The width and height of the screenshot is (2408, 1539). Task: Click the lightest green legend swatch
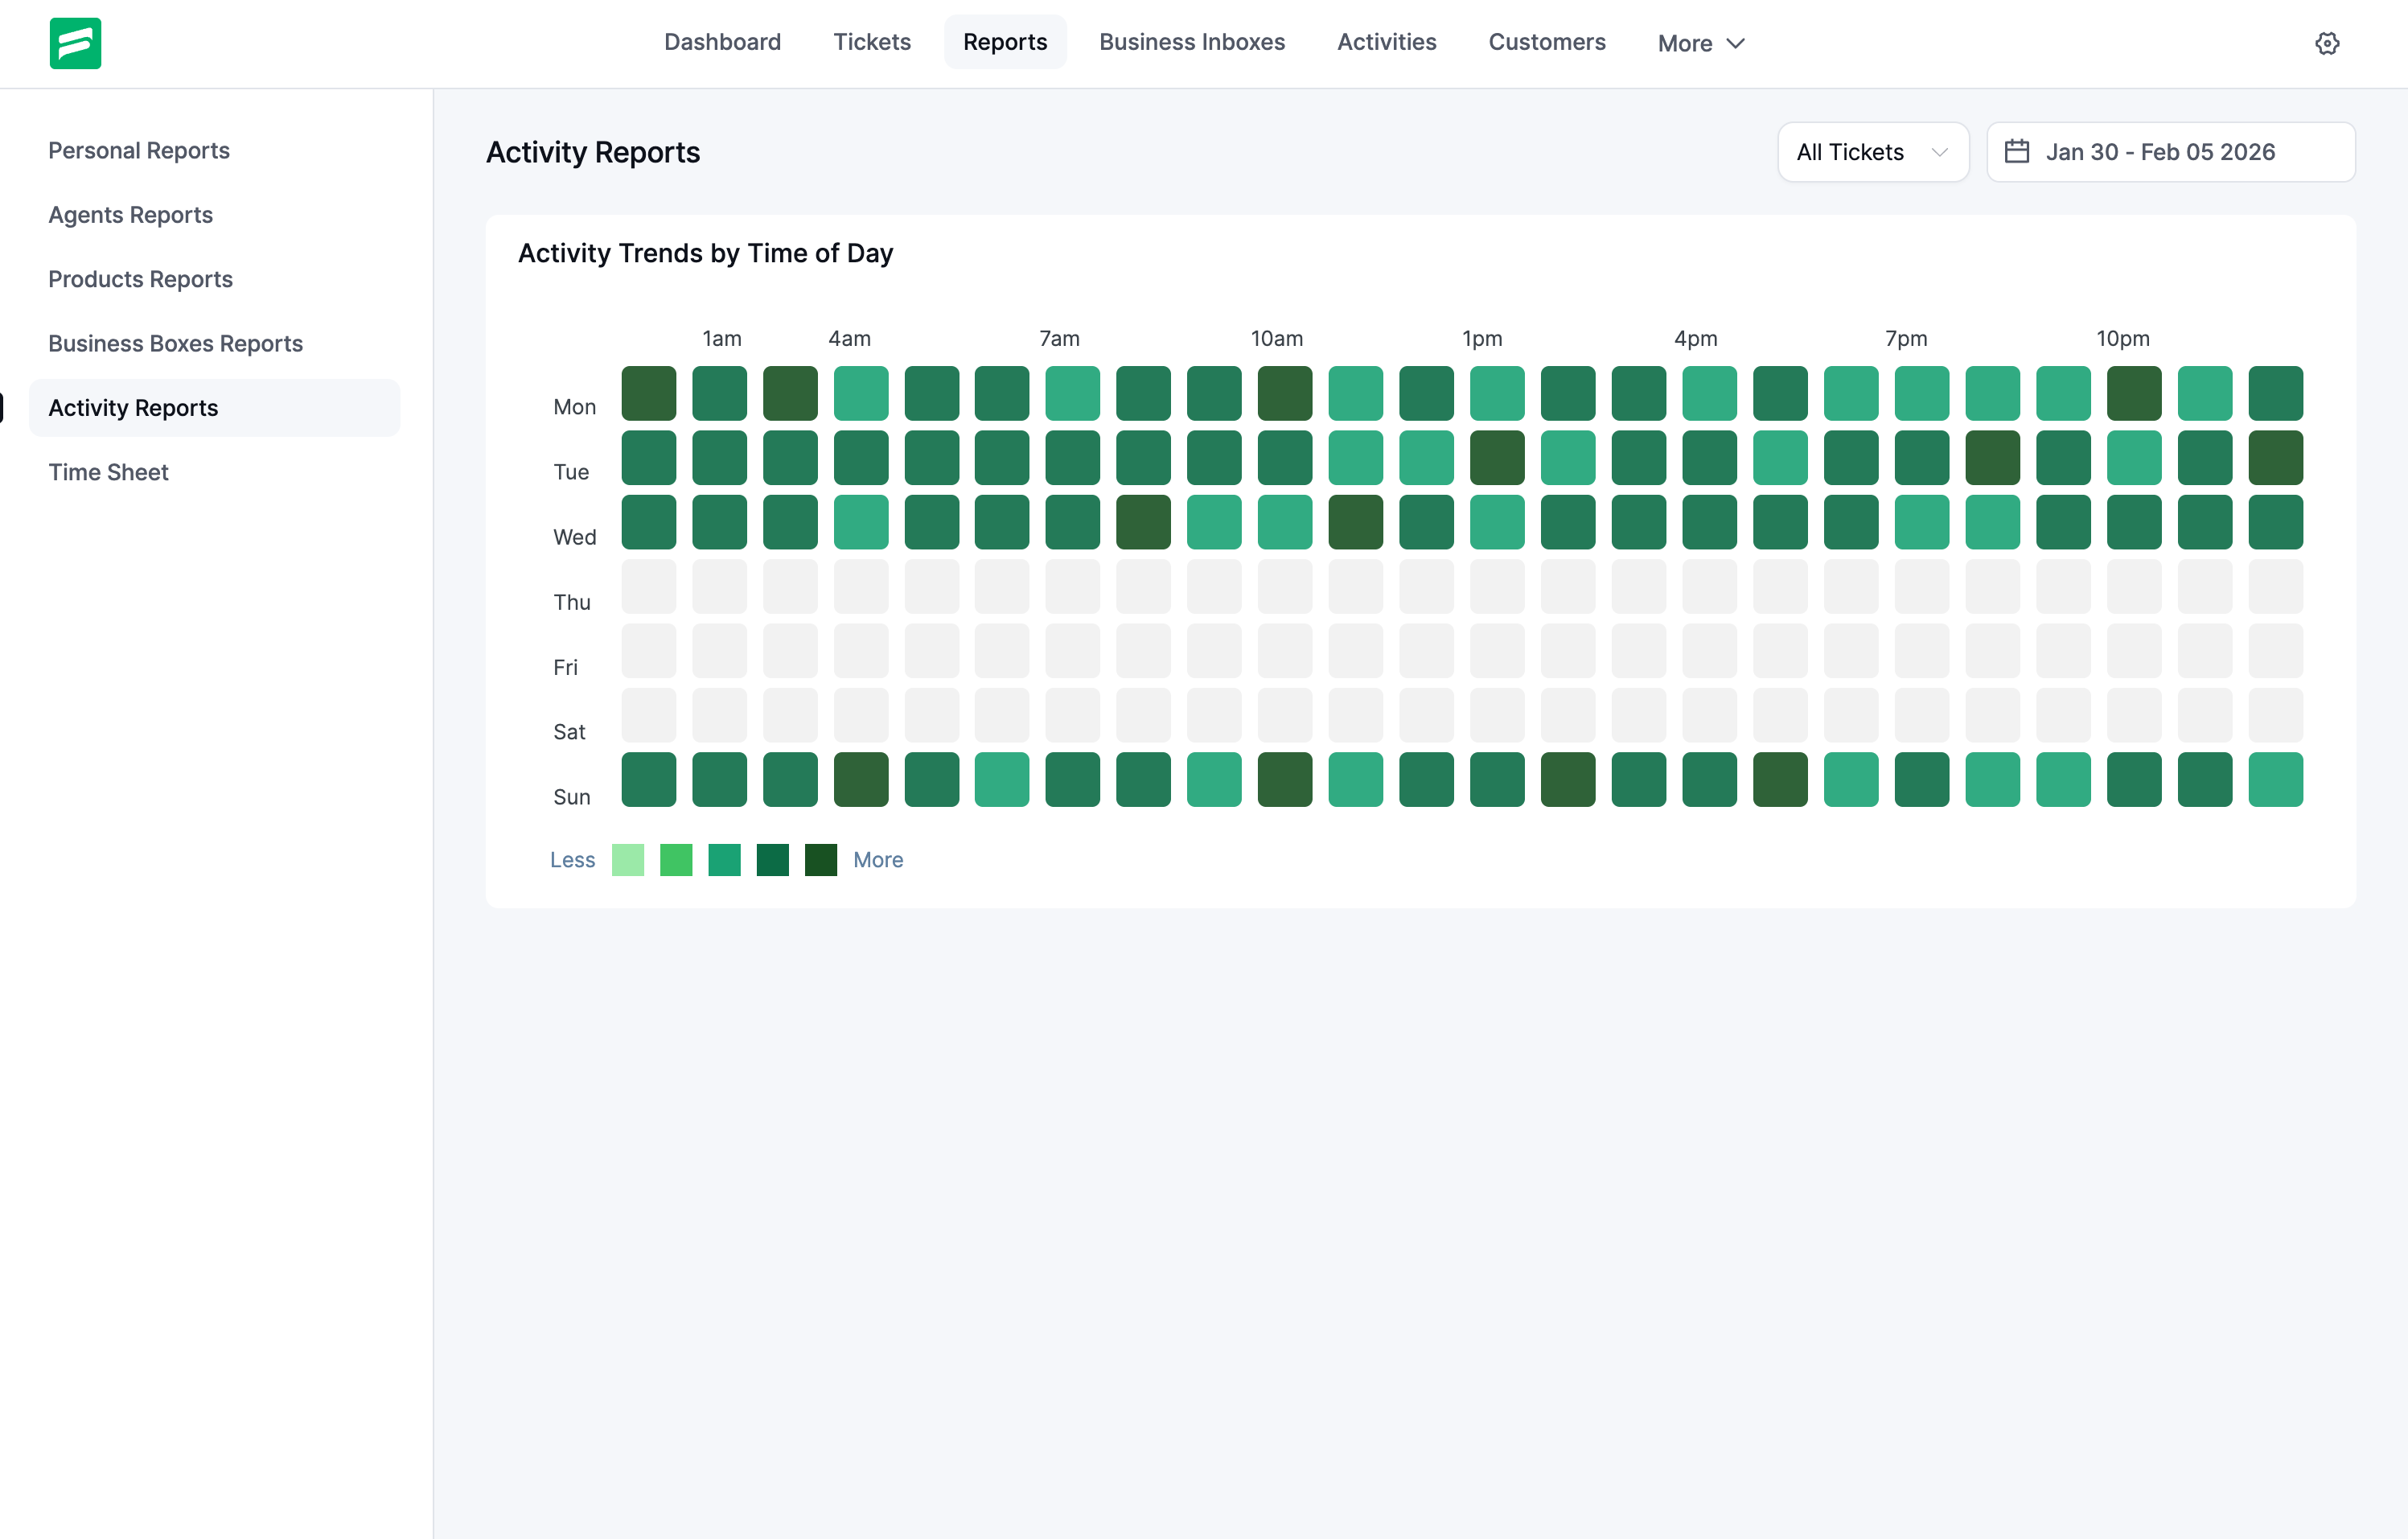(628, 860)
